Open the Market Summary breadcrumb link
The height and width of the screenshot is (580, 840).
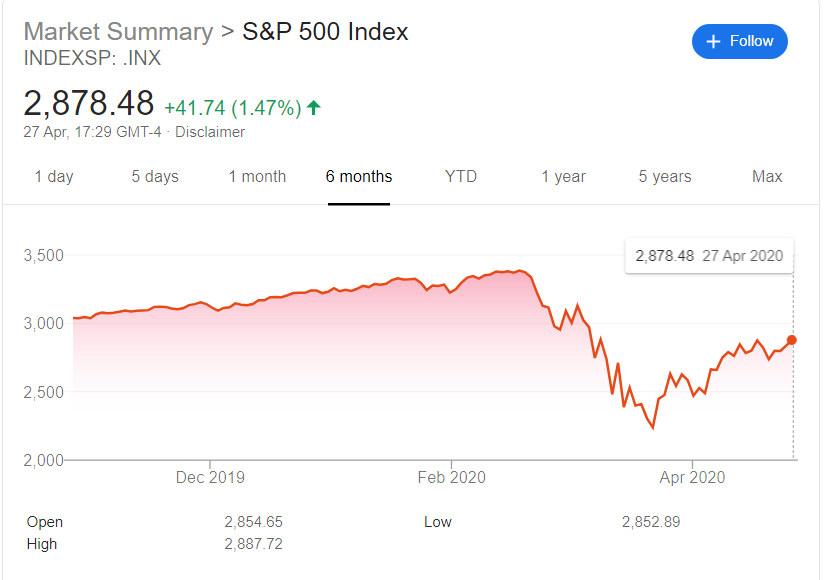(x=118, y=32)
